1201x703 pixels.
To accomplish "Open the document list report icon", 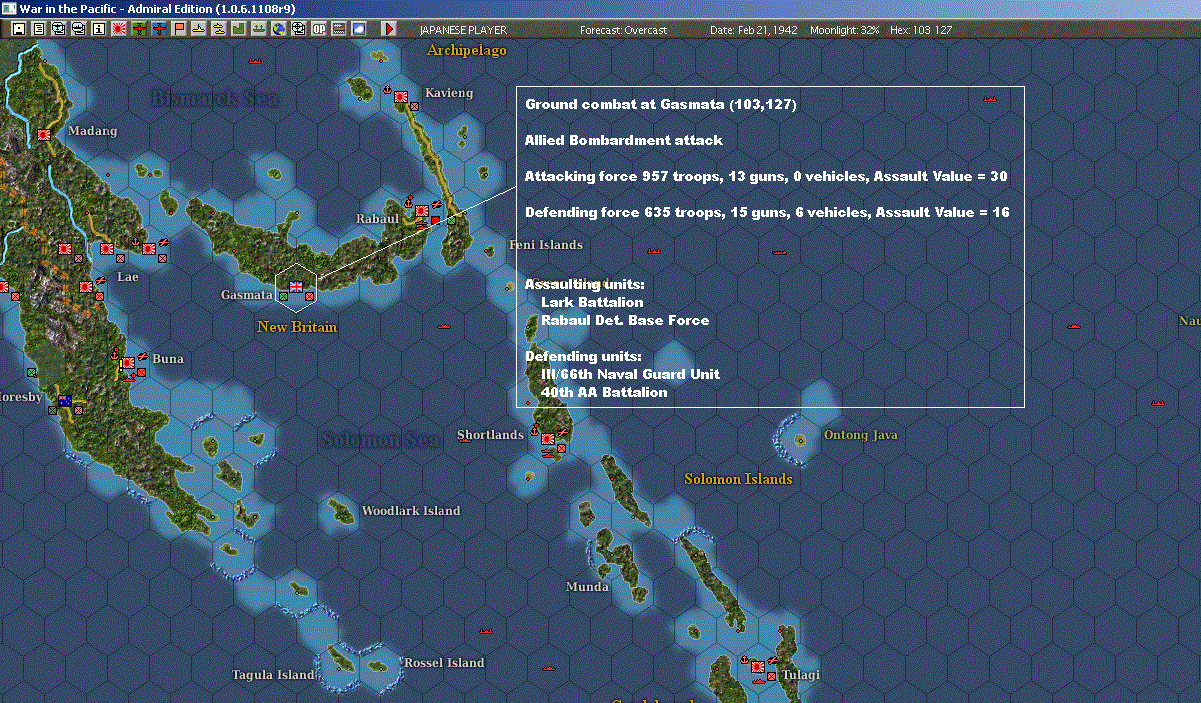I will click(x=38, y=29).
